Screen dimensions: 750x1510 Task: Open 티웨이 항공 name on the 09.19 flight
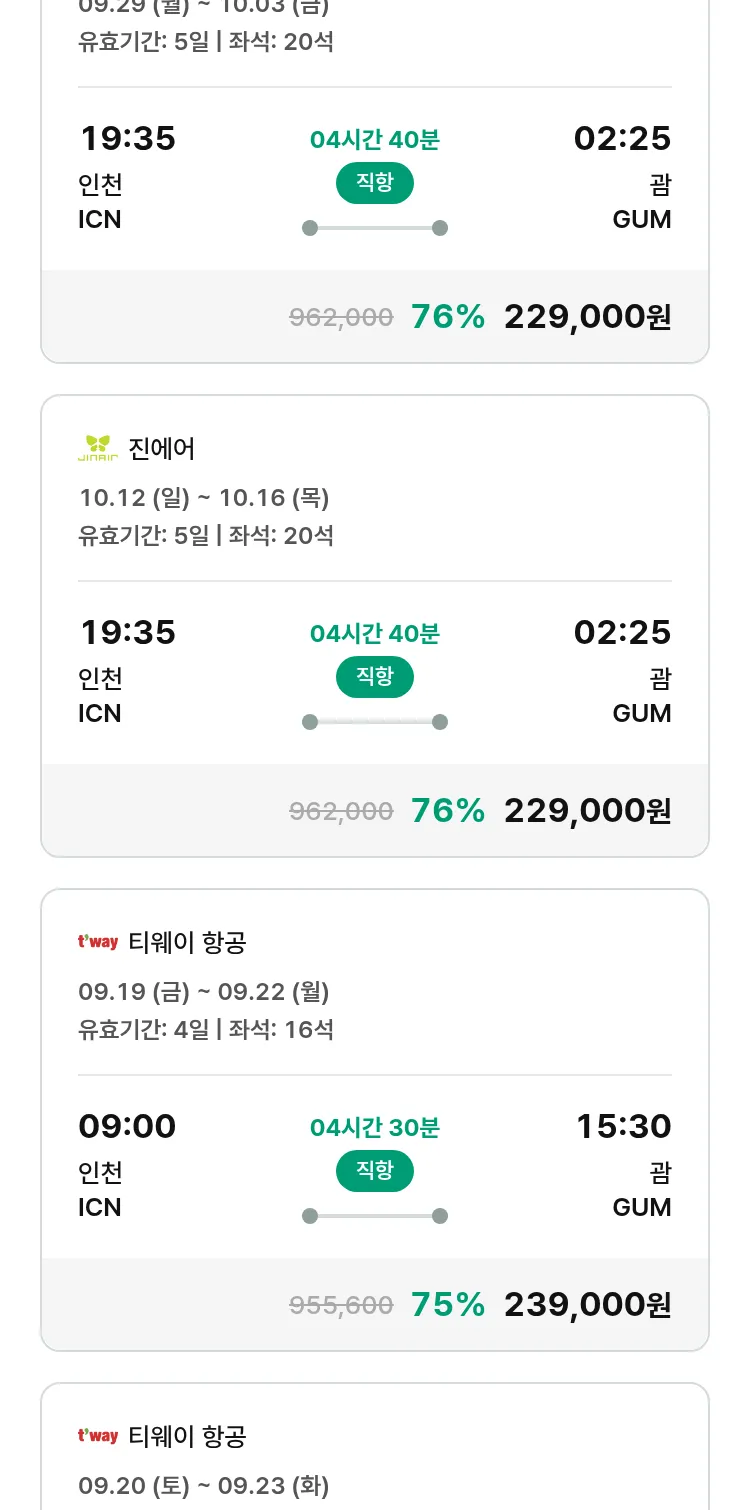187,942
